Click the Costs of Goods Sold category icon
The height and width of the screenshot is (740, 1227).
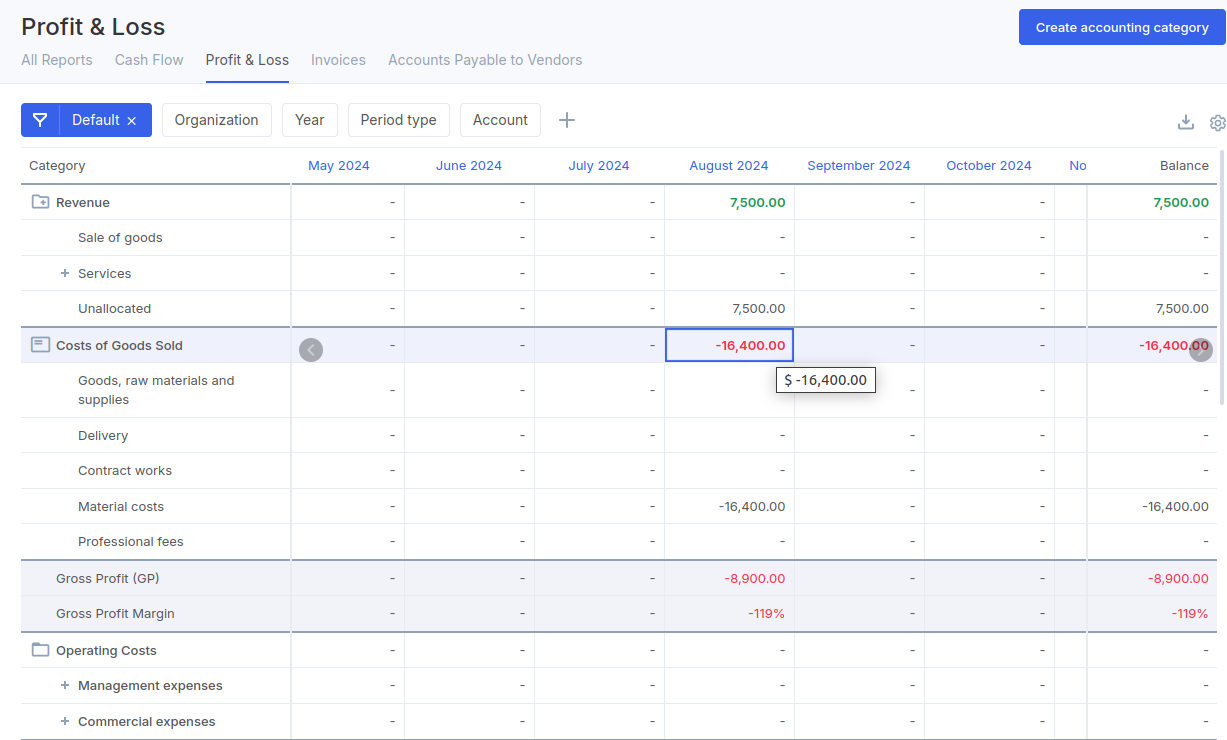point(40,345)
